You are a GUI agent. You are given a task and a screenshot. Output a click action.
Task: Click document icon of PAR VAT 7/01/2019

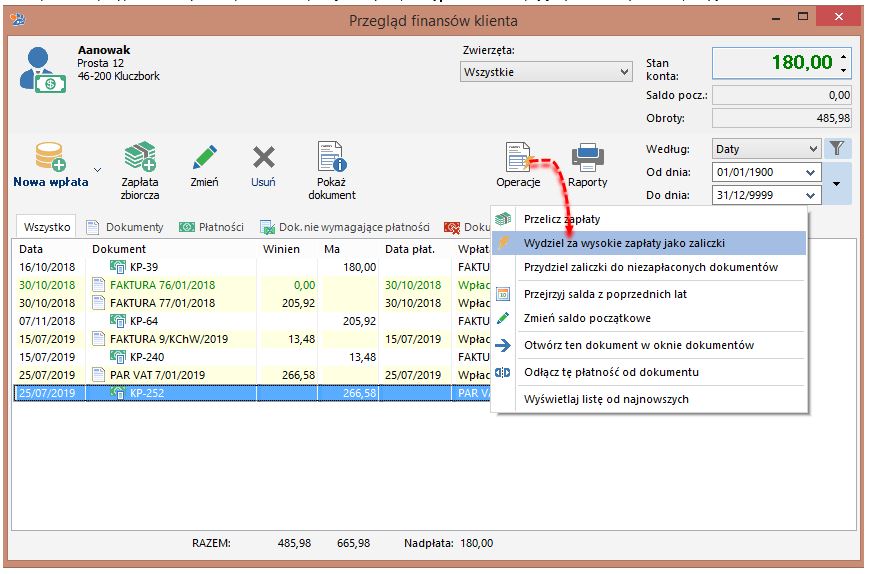point(98,374)
